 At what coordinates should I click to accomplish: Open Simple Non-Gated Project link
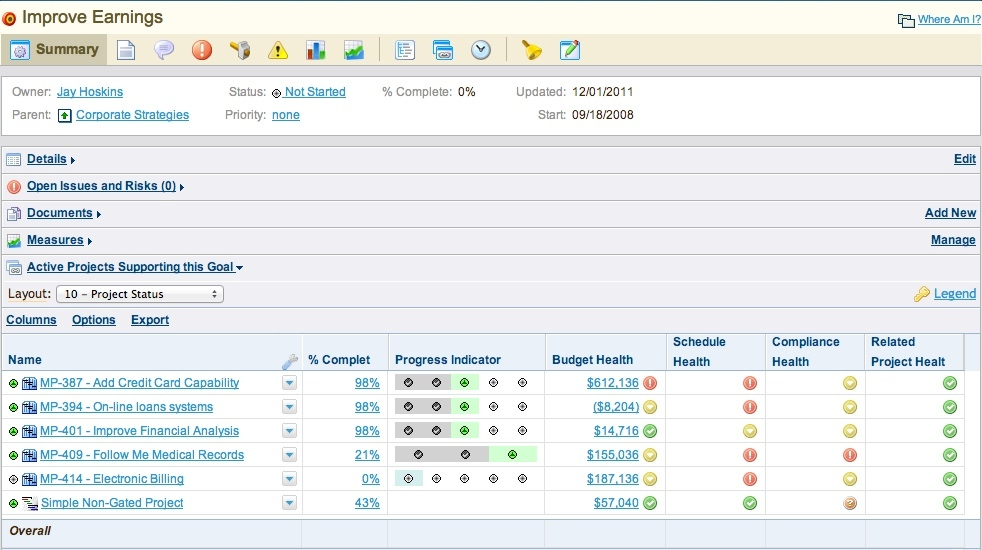point(112,502)
